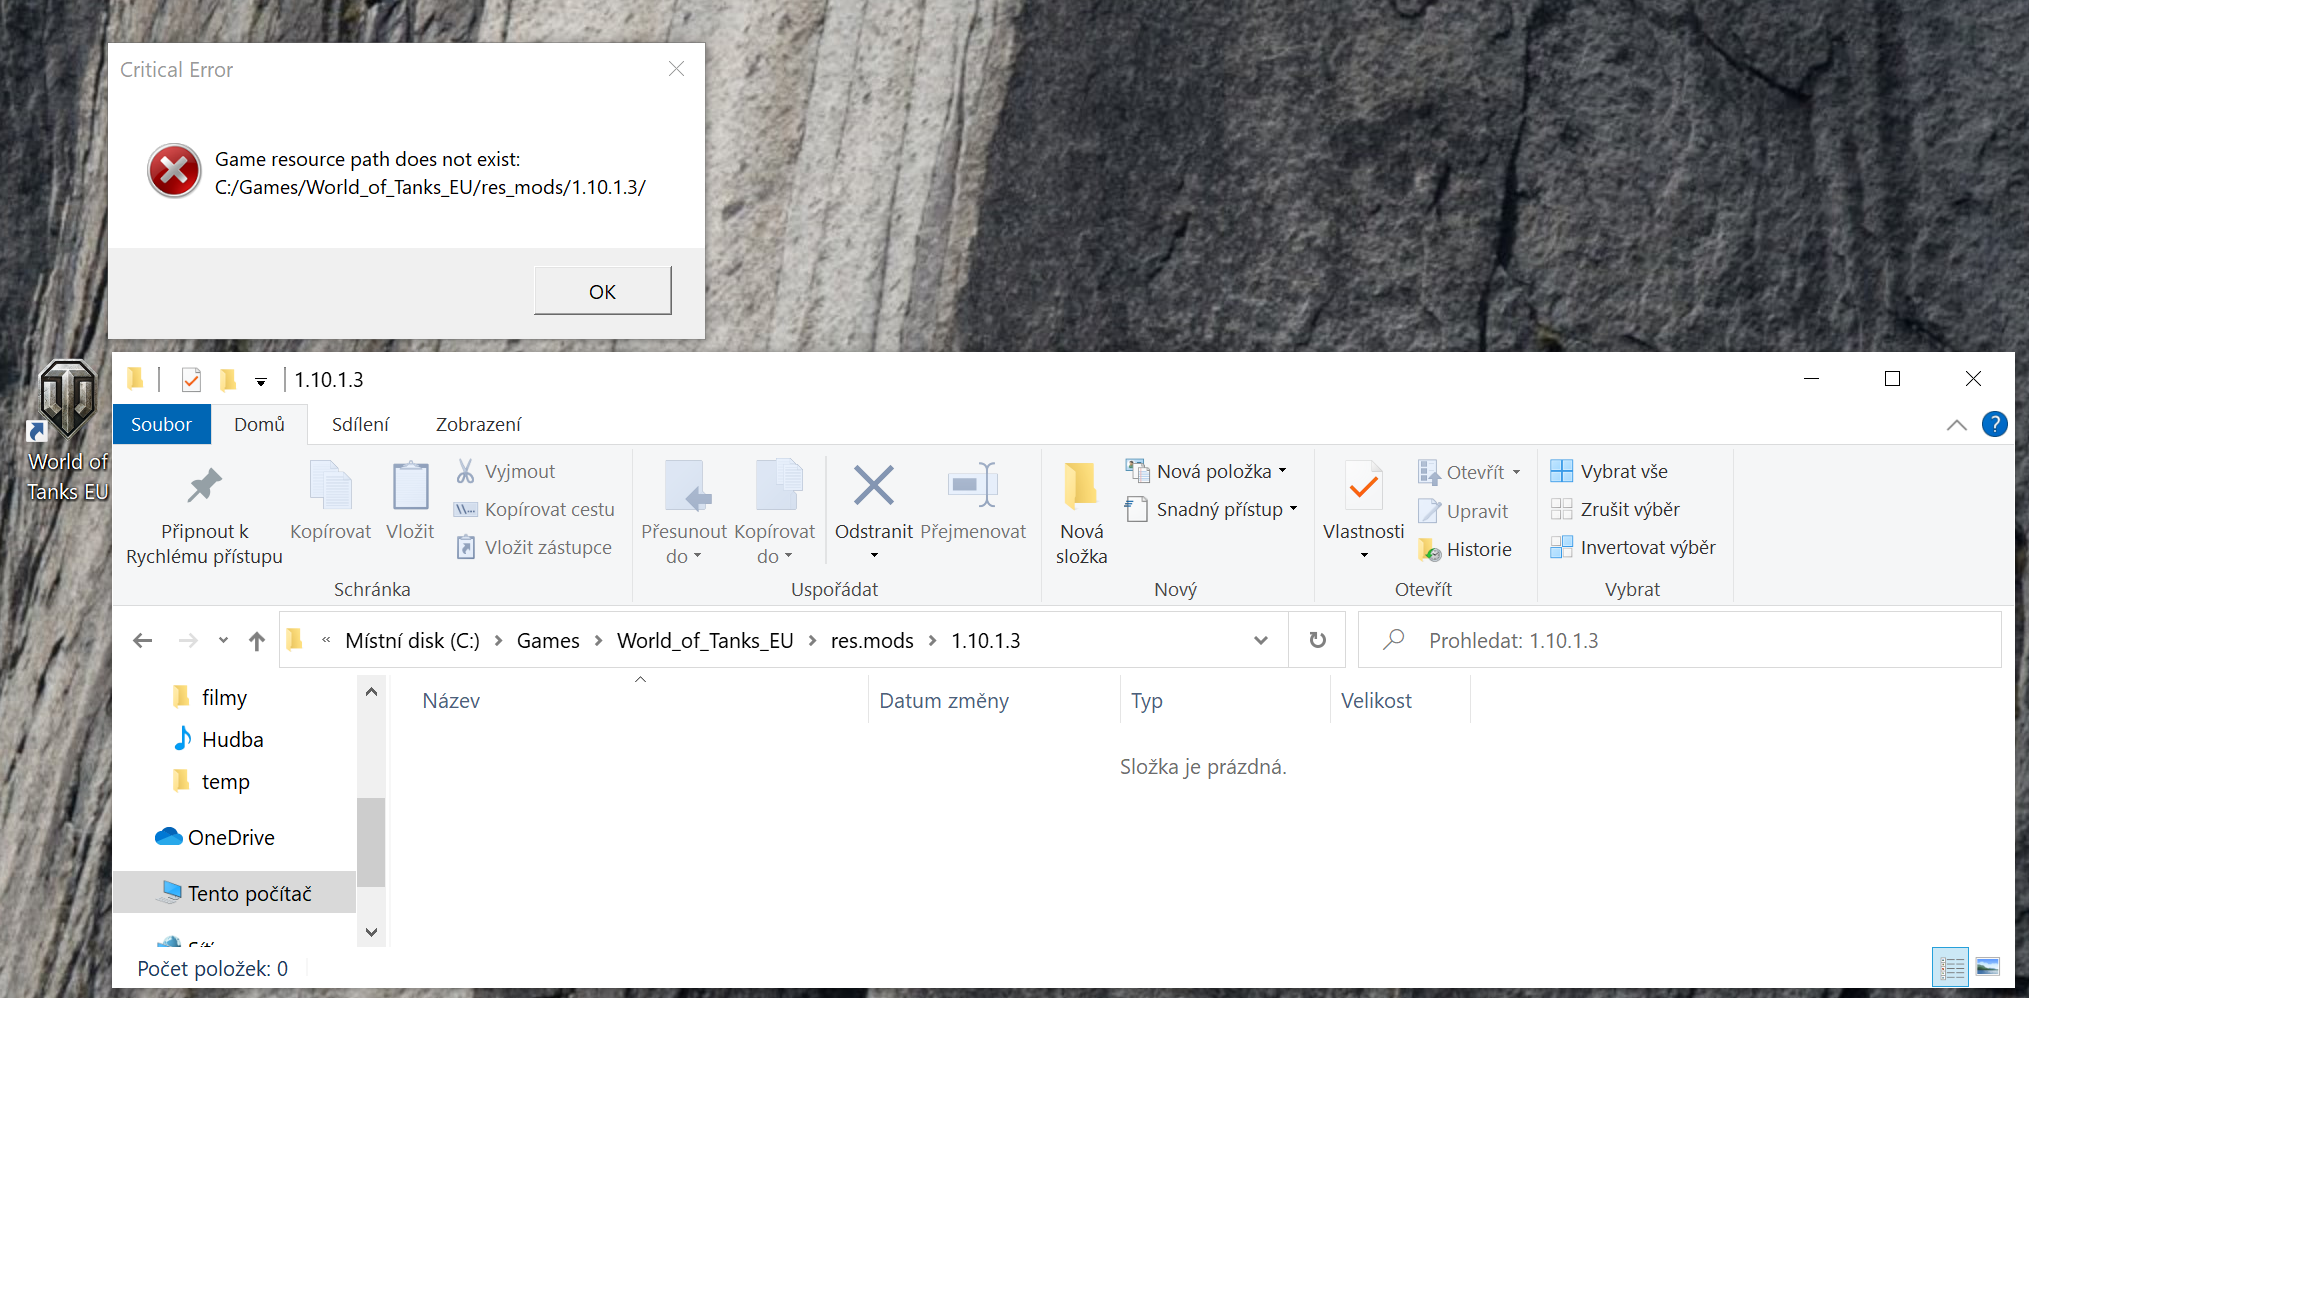2304x1296 pixels.
Task: Click Upravit in the ribbon
Action: click(1463, 511)
